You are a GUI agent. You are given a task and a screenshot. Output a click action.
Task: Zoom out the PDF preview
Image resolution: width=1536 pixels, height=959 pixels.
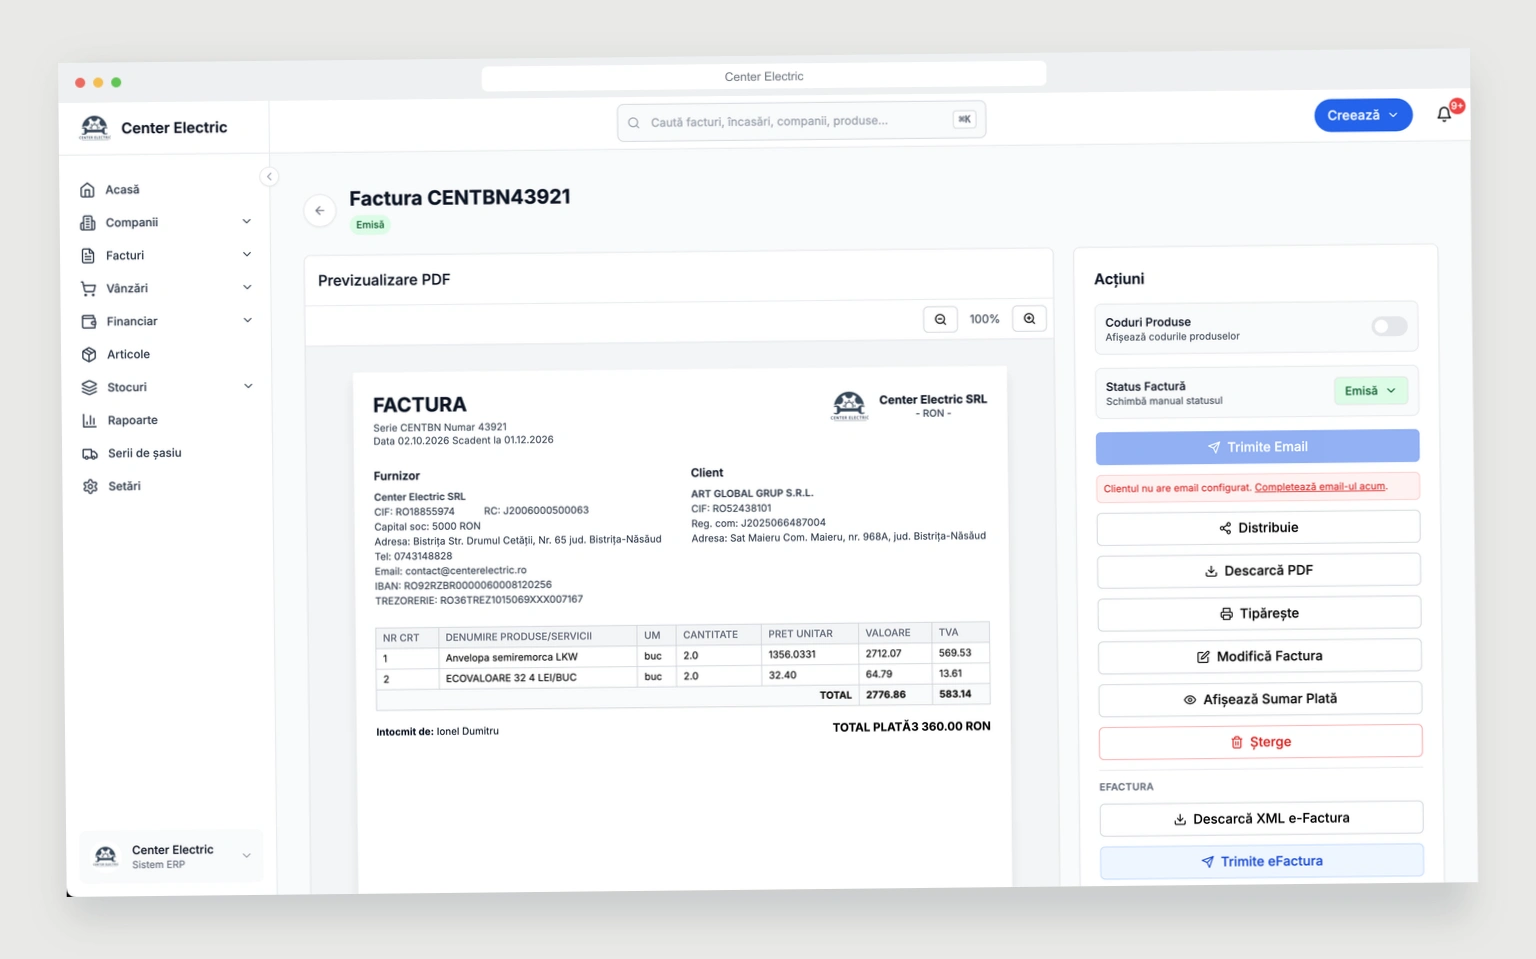coord(940,319)
